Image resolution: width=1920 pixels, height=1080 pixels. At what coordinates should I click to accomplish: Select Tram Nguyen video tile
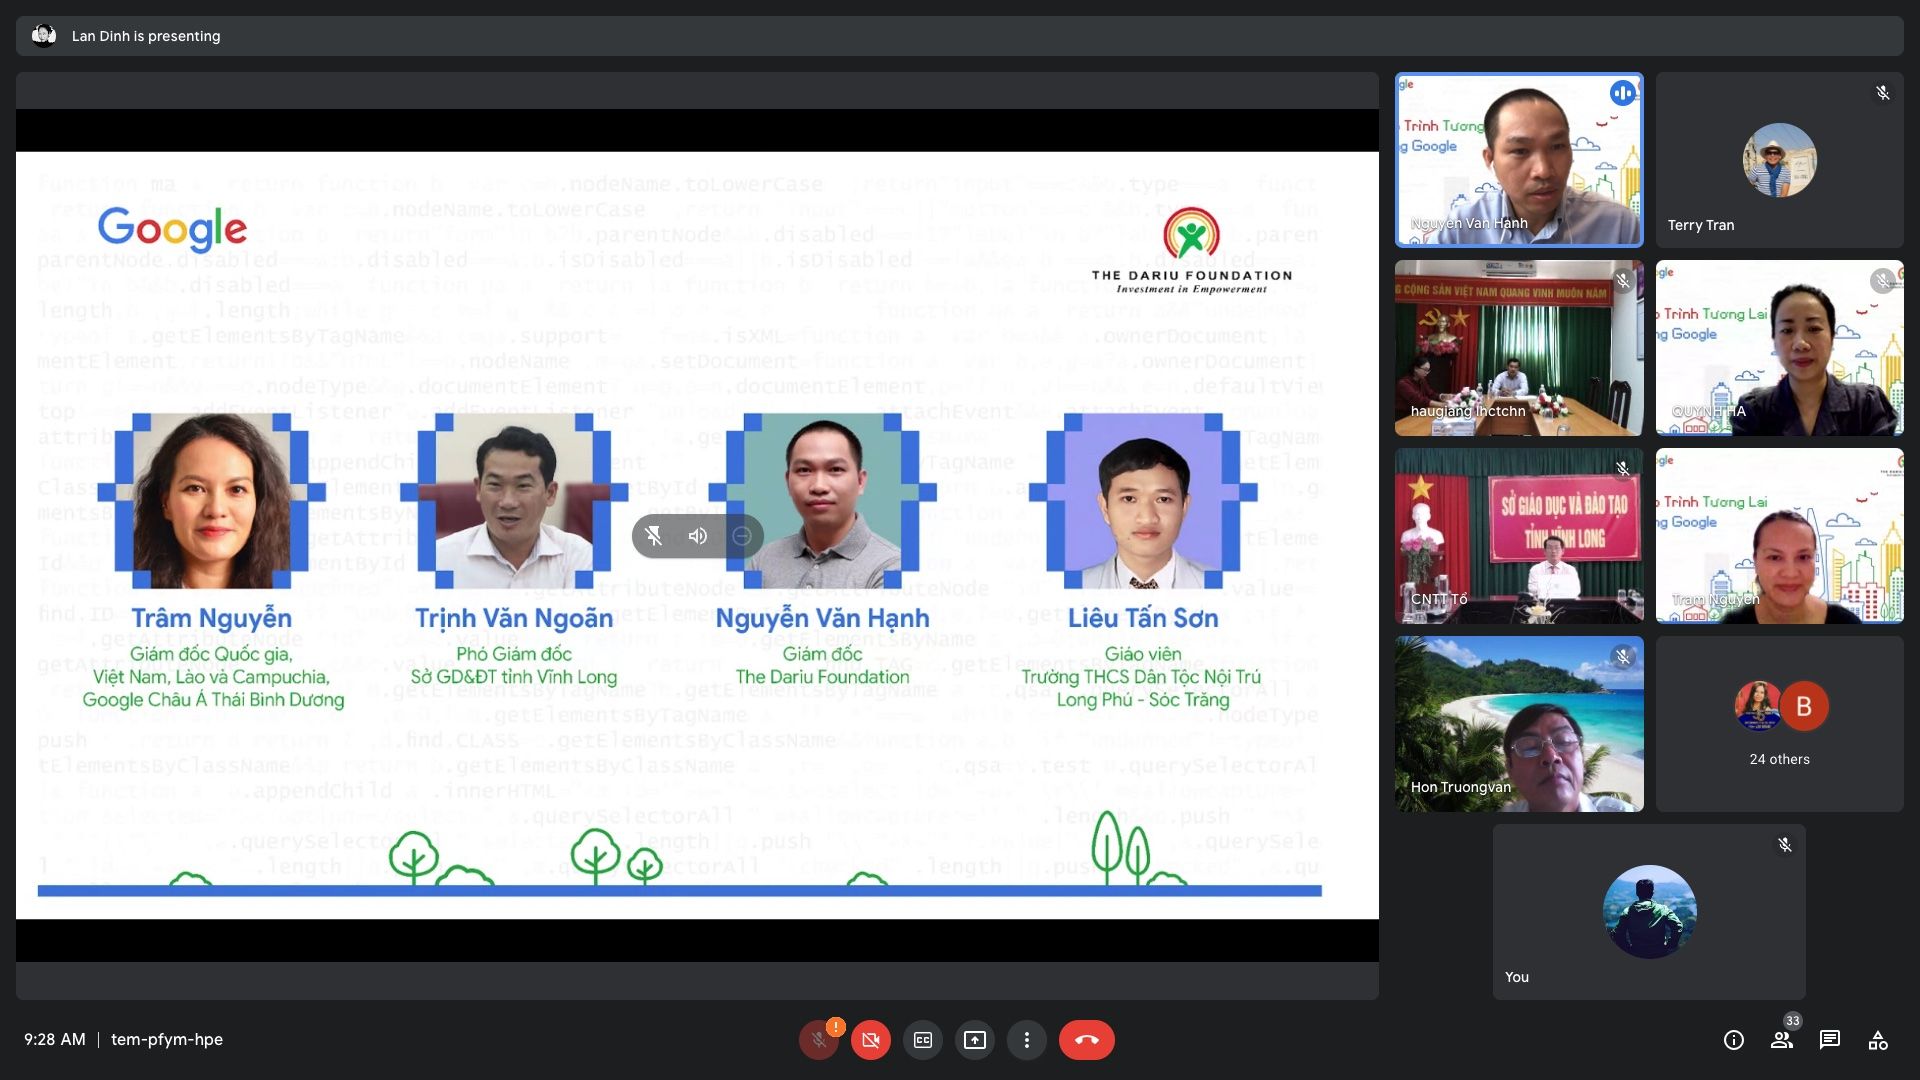tap(1780, 536)
